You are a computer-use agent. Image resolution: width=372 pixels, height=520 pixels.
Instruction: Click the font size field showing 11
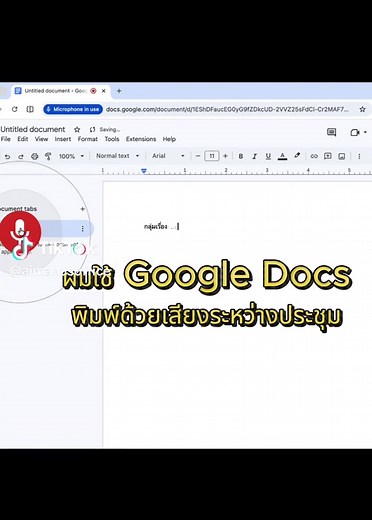[x=212, y=156]
